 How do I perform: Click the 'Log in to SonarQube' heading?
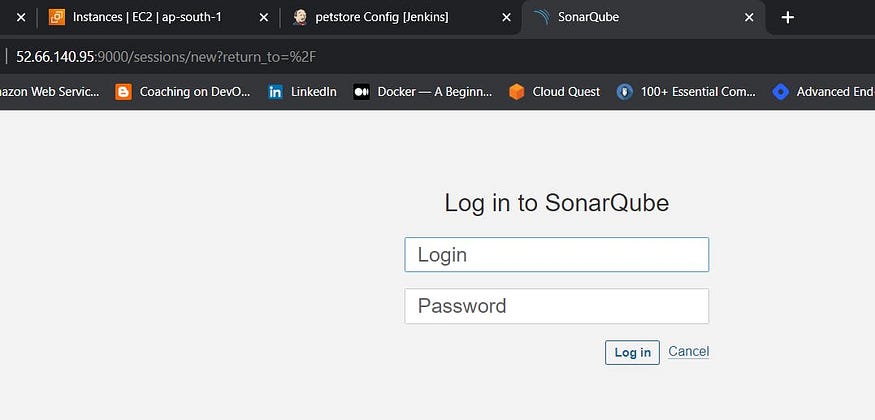556,202
